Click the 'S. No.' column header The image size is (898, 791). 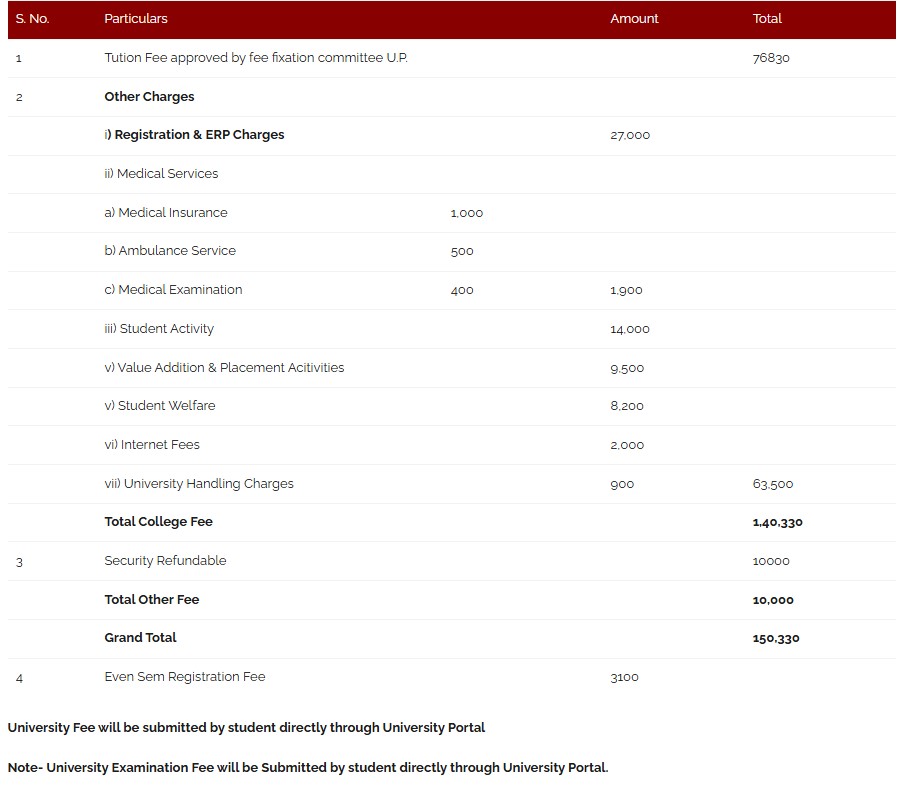32,19
